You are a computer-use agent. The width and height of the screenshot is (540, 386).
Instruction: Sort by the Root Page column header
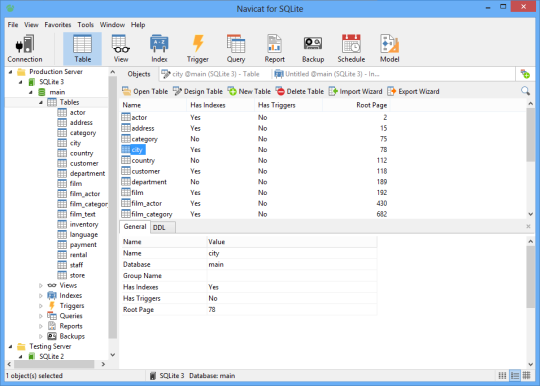point(356,105)
